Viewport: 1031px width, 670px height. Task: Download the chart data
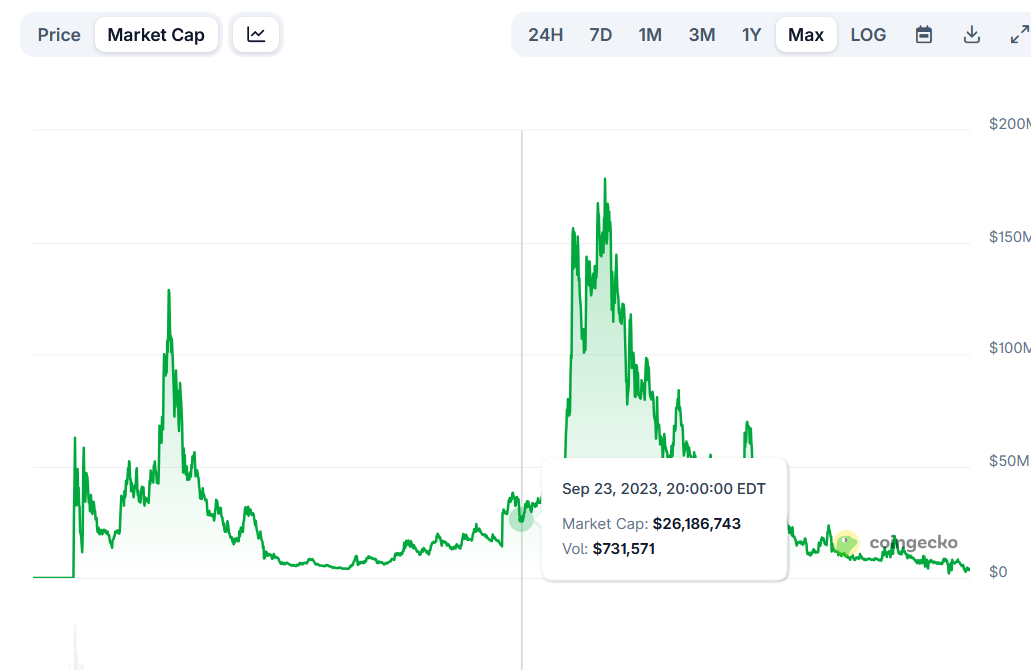click(972, 35)
